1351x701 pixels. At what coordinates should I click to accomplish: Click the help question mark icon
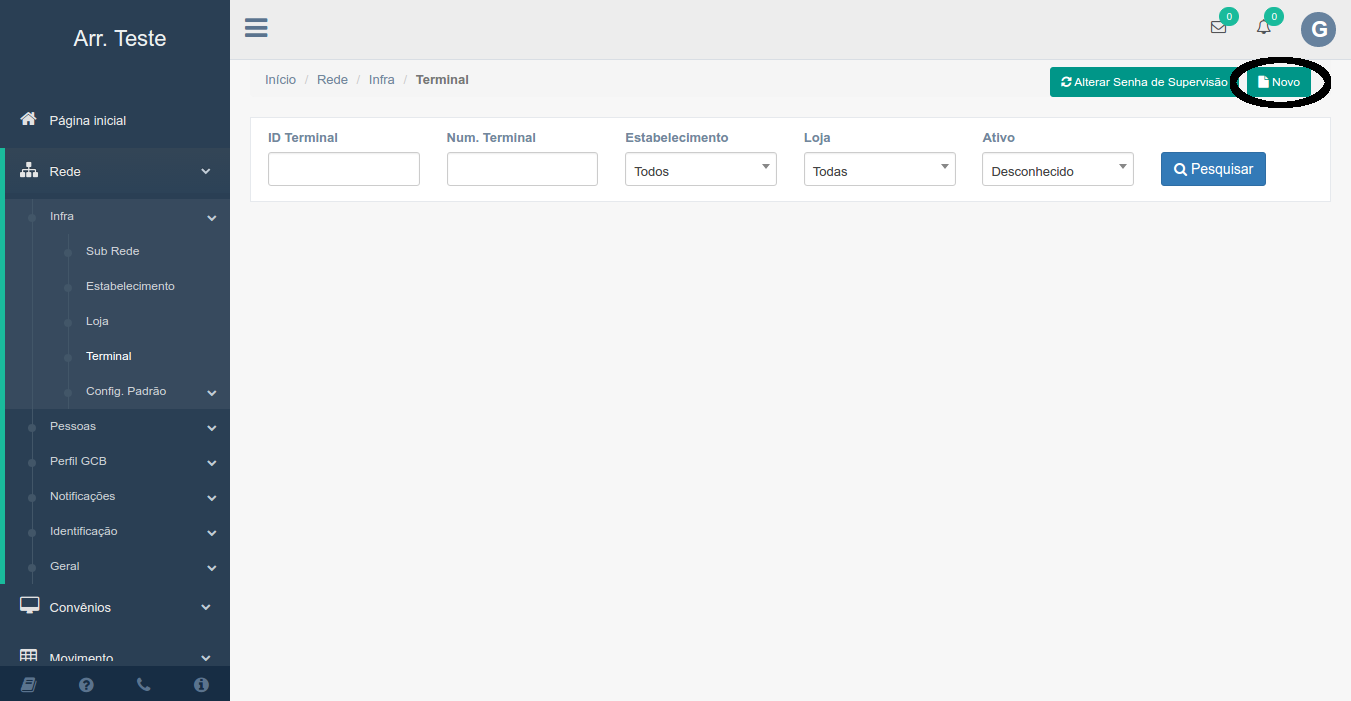tap(86, 685)
